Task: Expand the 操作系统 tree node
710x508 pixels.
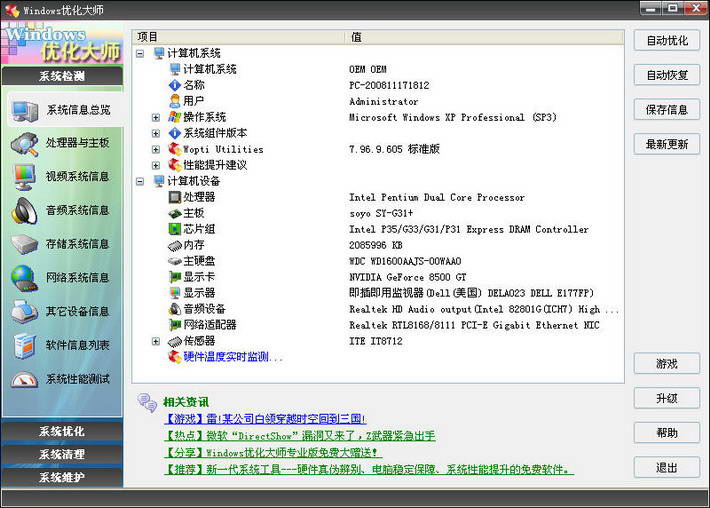Action: pos(156,117)
